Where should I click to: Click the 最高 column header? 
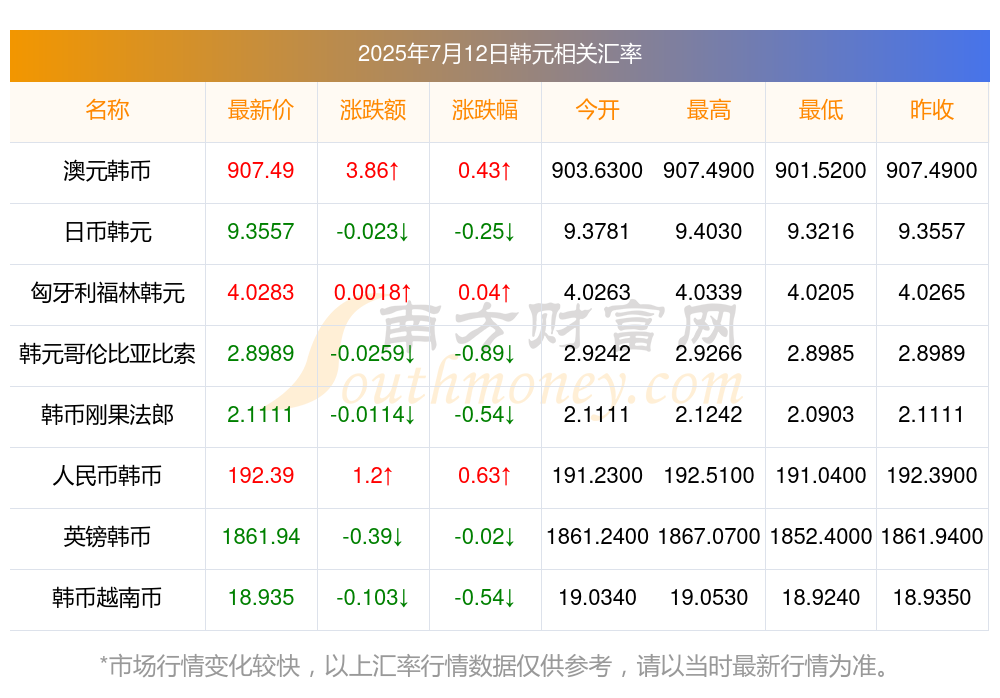click(x=709, y=110)
